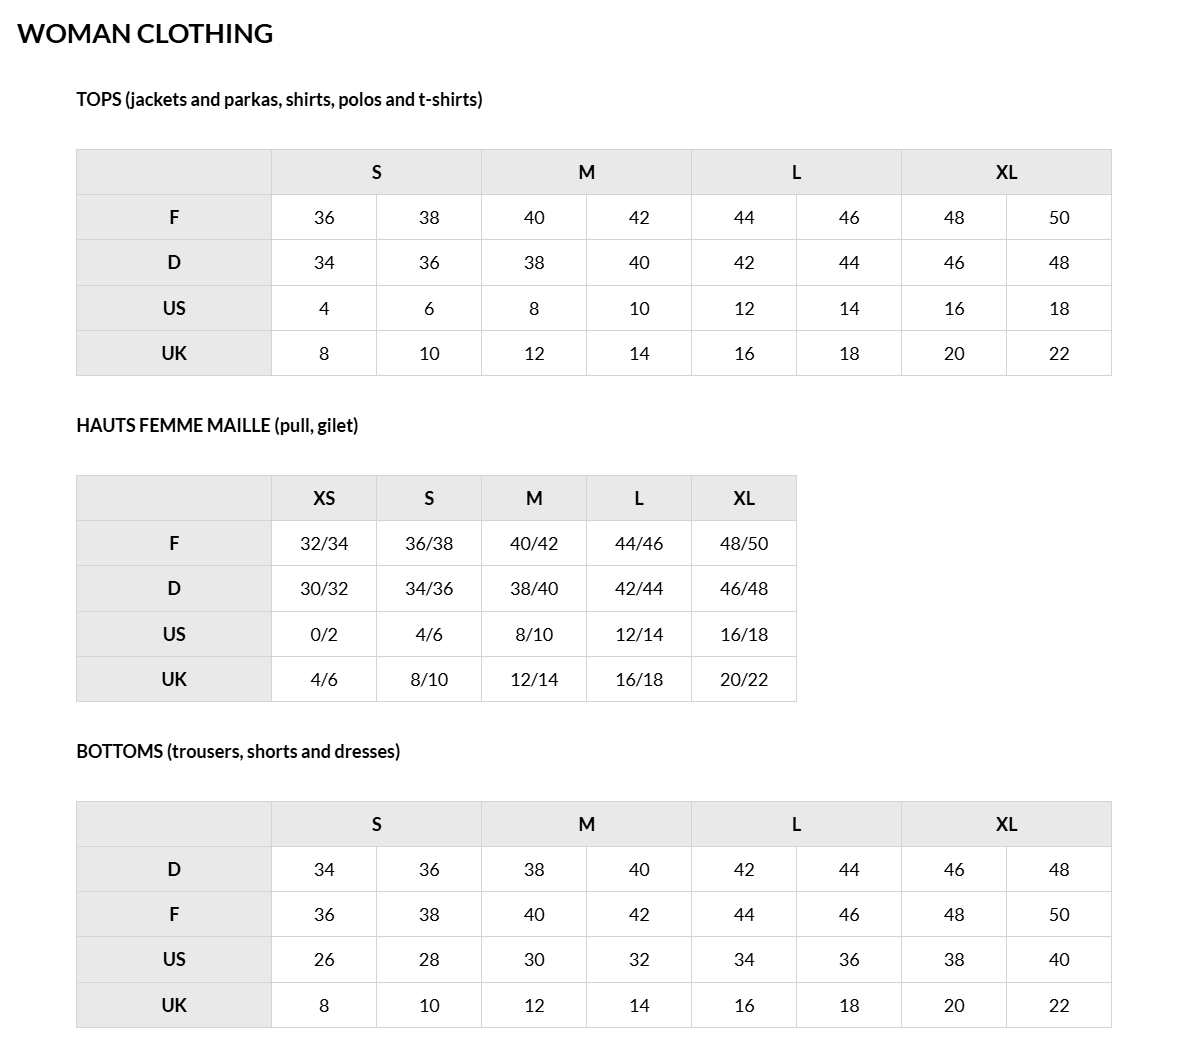Select the 48/50 French size cell

[744, 543]
